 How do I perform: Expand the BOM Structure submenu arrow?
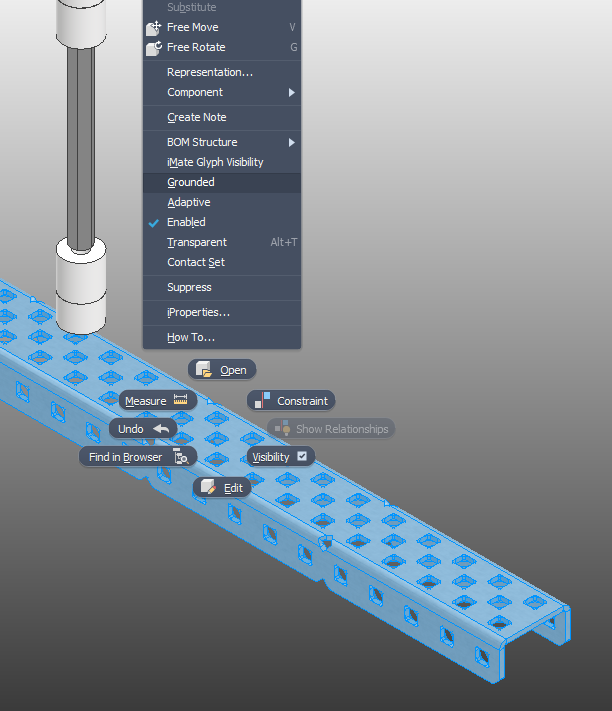pyautogui.click(x=291, y=142)
